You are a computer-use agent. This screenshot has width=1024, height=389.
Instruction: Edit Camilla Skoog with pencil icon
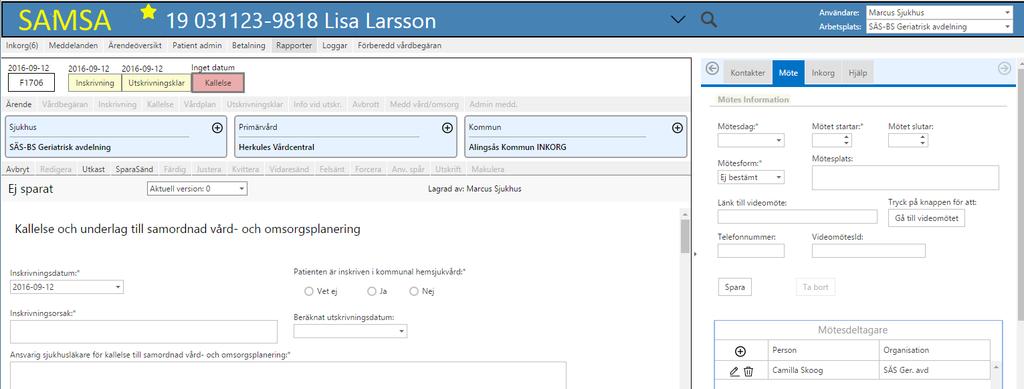734,371
